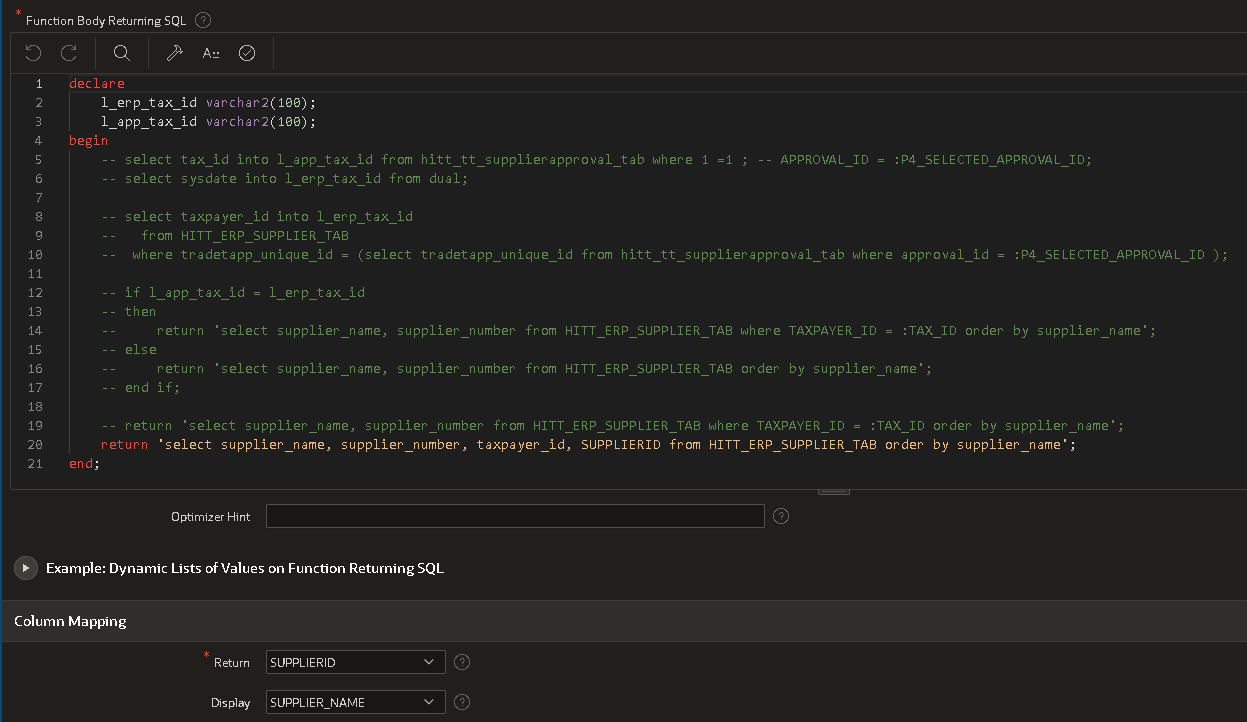This screenshot has height=722, width=1247.
Task: Show help for Display column mapping
Action: tap(462, 702)
